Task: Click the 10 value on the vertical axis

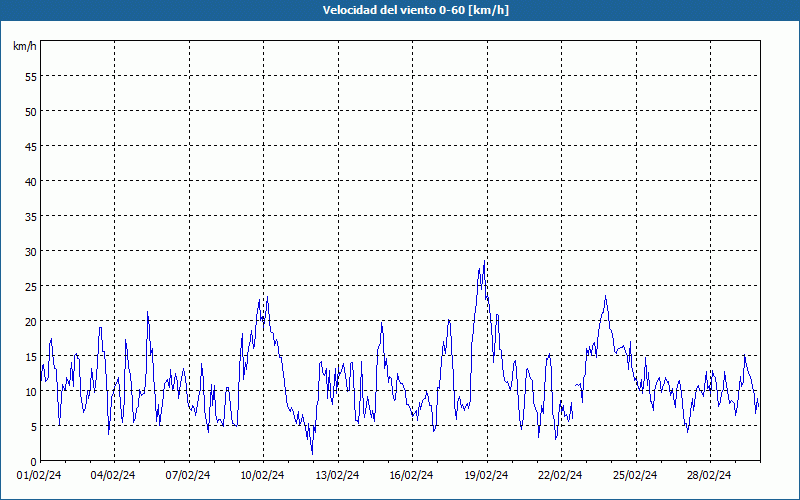Action: coord(31,392)
